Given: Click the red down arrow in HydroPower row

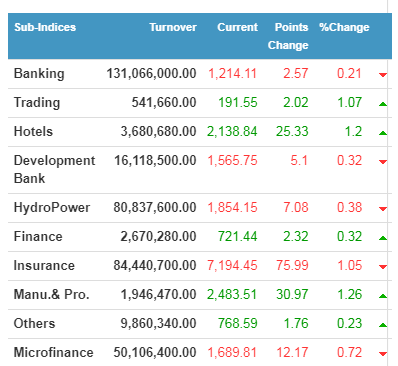Looking at the screenshot, I should (x=383, y=209).
